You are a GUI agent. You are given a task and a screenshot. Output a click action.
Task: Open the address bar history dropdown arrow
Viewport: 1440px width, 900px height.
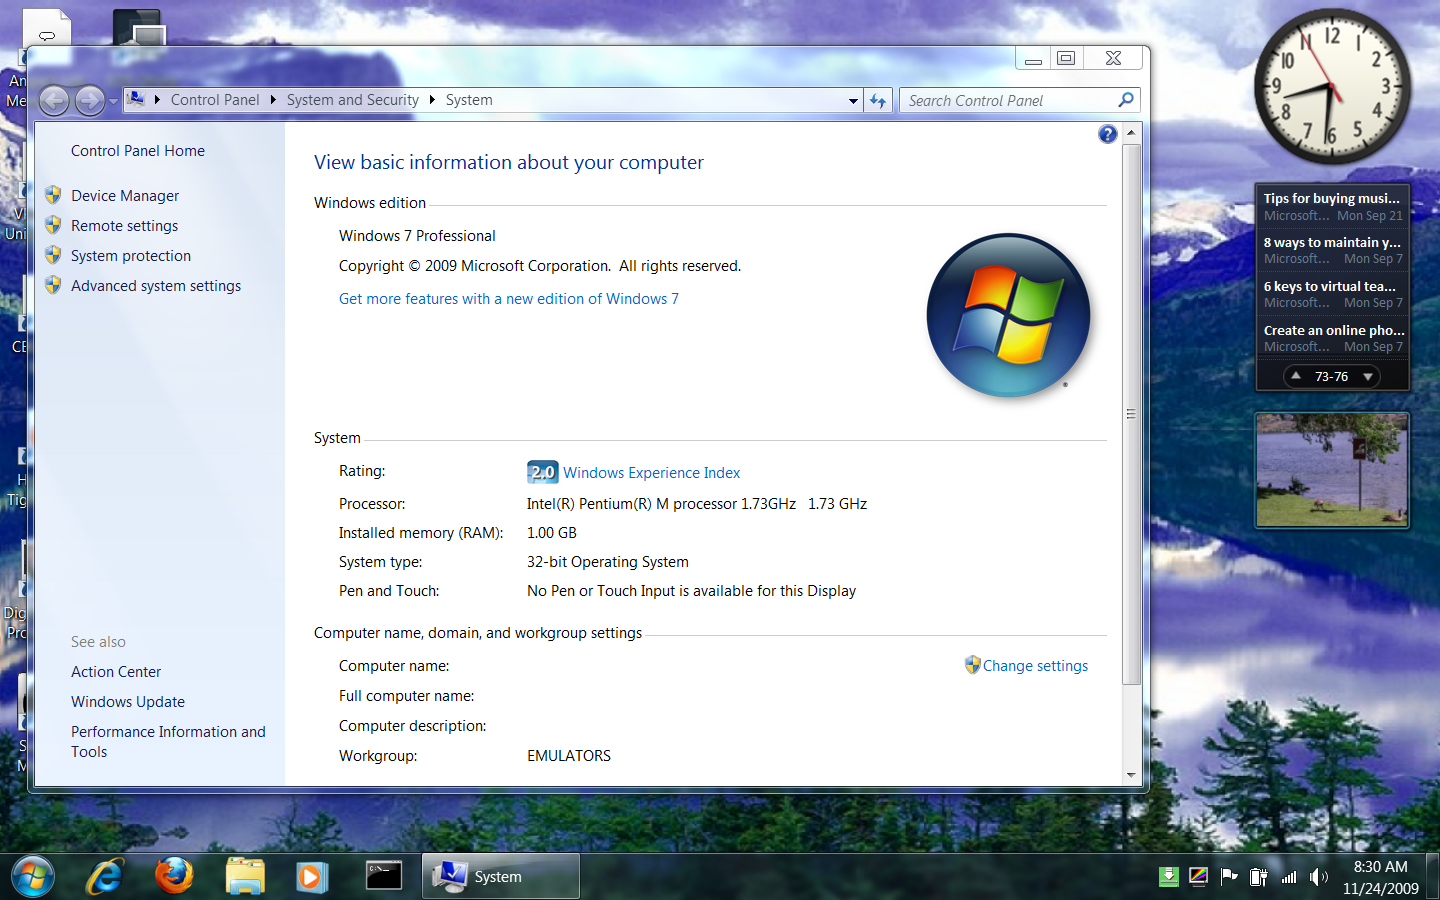tap(853, 100)
